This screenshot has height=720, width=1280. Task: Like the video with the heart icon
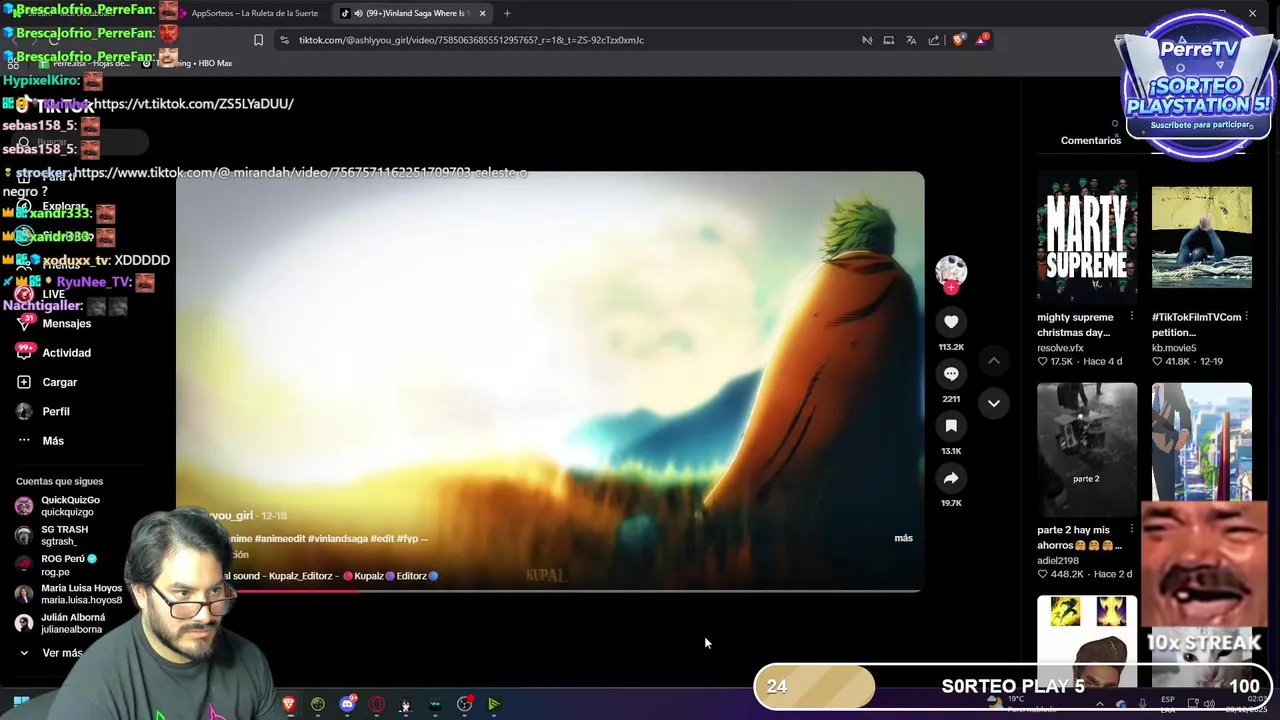(x=951, y=322)
